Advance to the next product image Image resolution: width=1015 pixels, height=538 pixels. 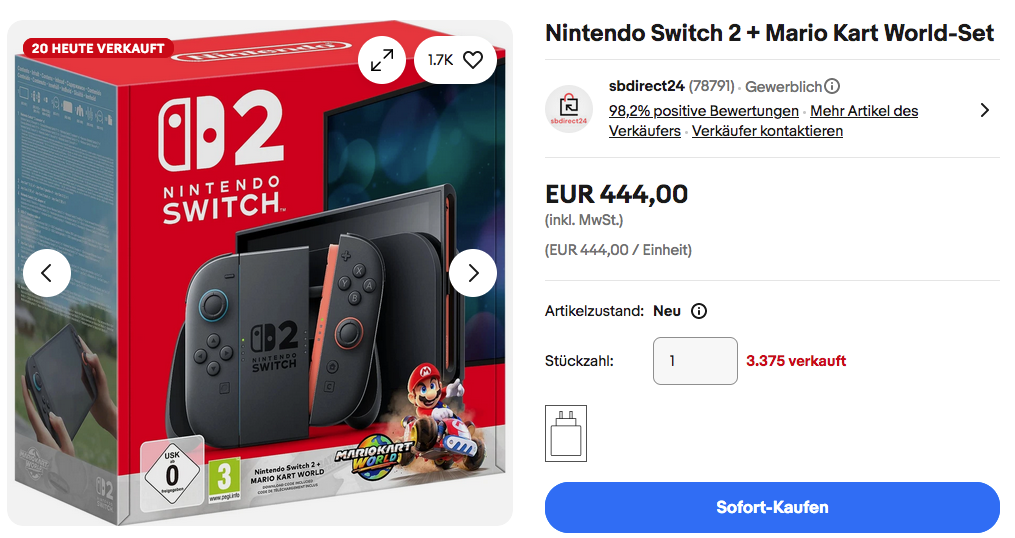(473, 273)
